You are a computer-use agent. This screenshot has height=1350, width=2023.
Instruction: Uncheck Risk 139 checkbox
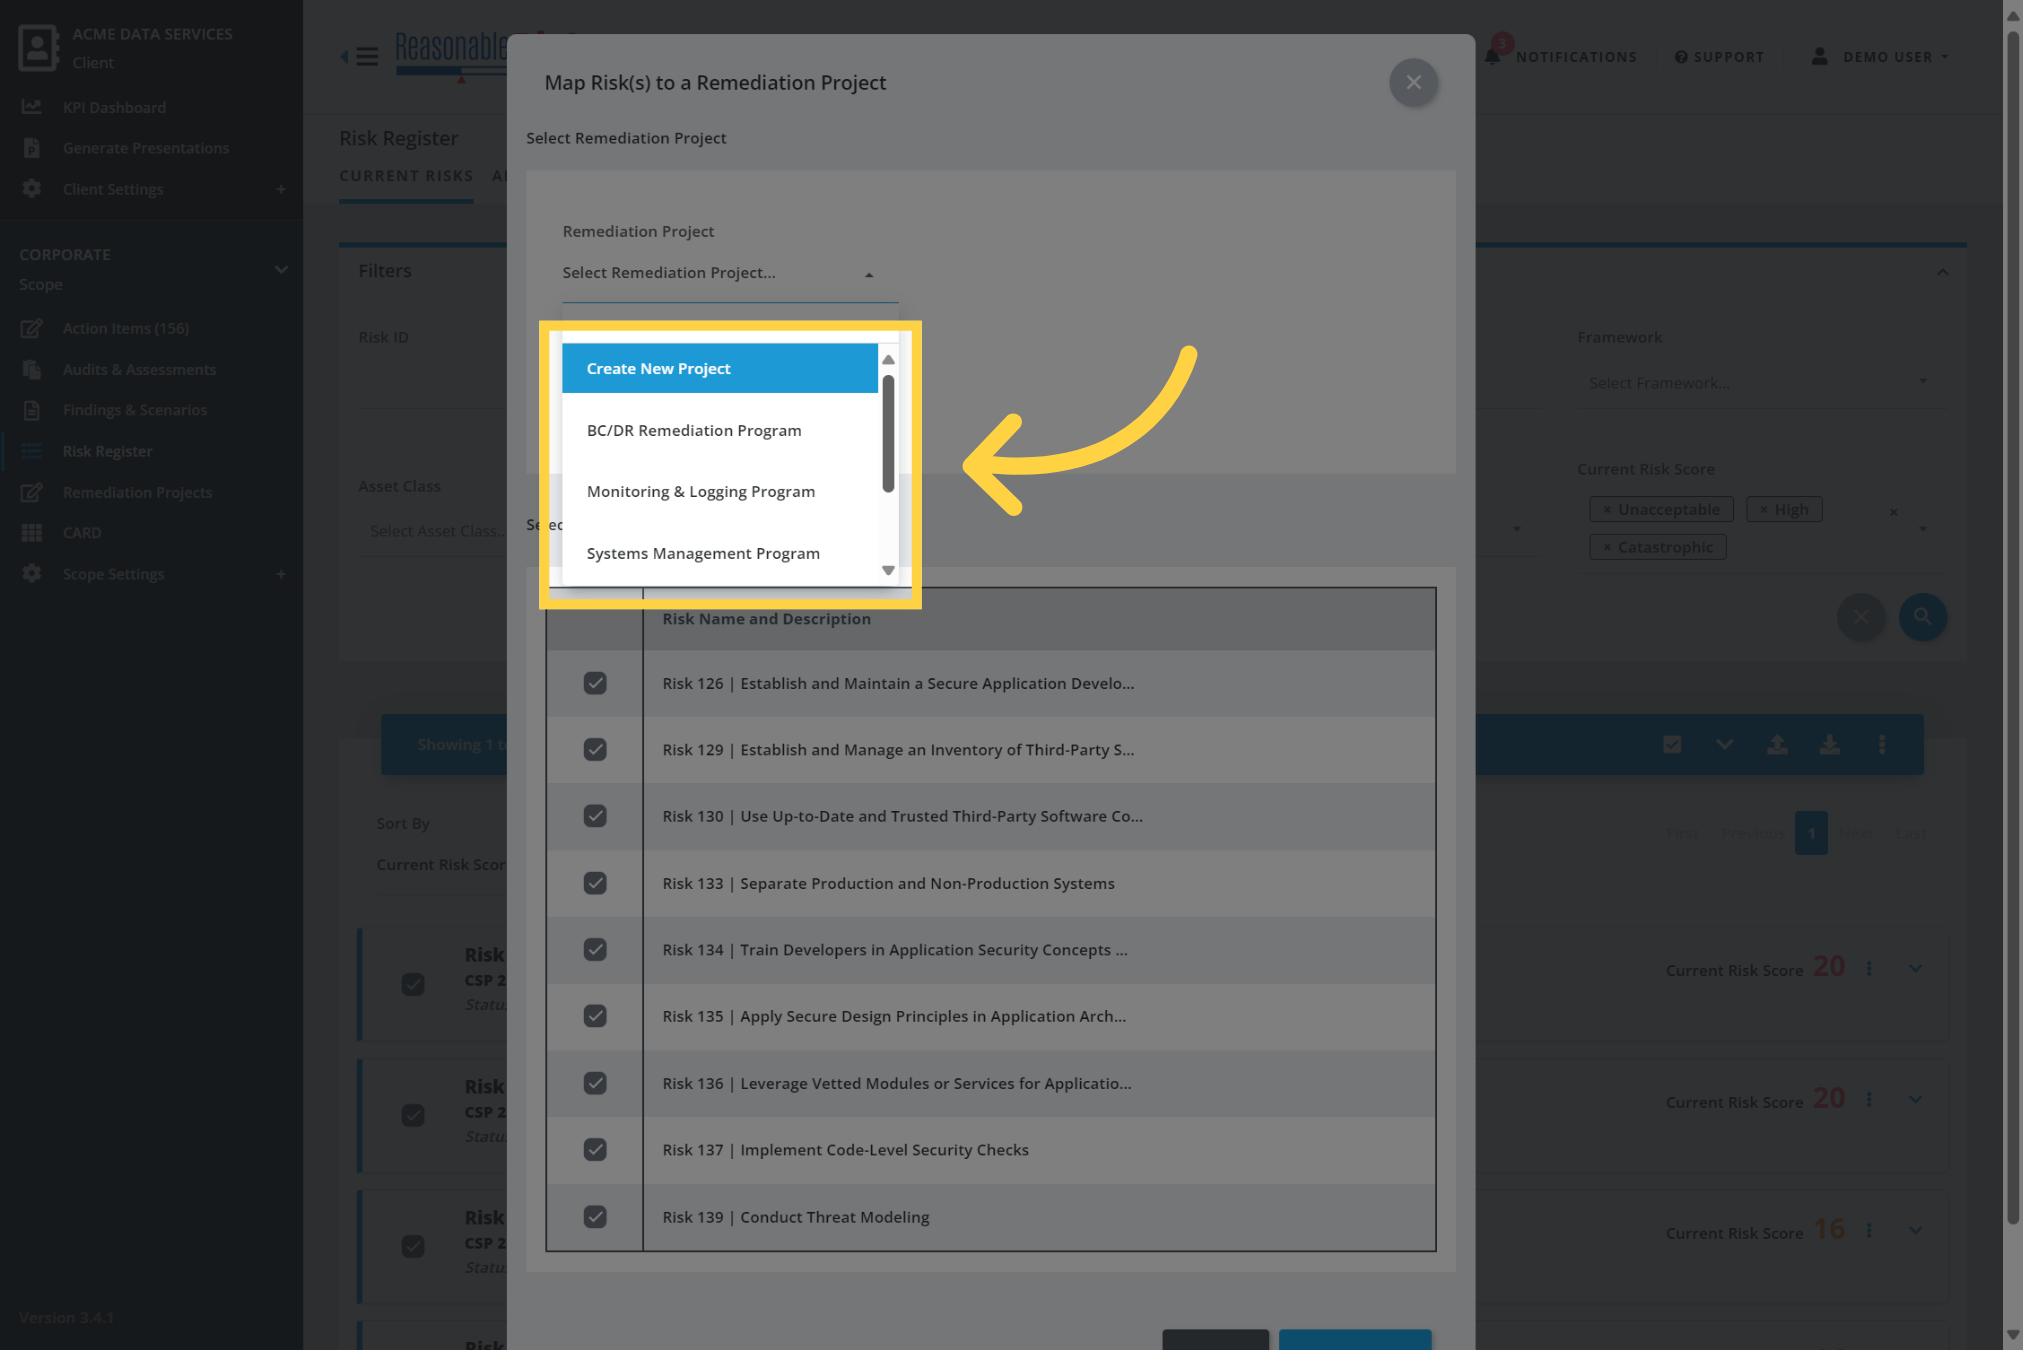click(595, 1217)
